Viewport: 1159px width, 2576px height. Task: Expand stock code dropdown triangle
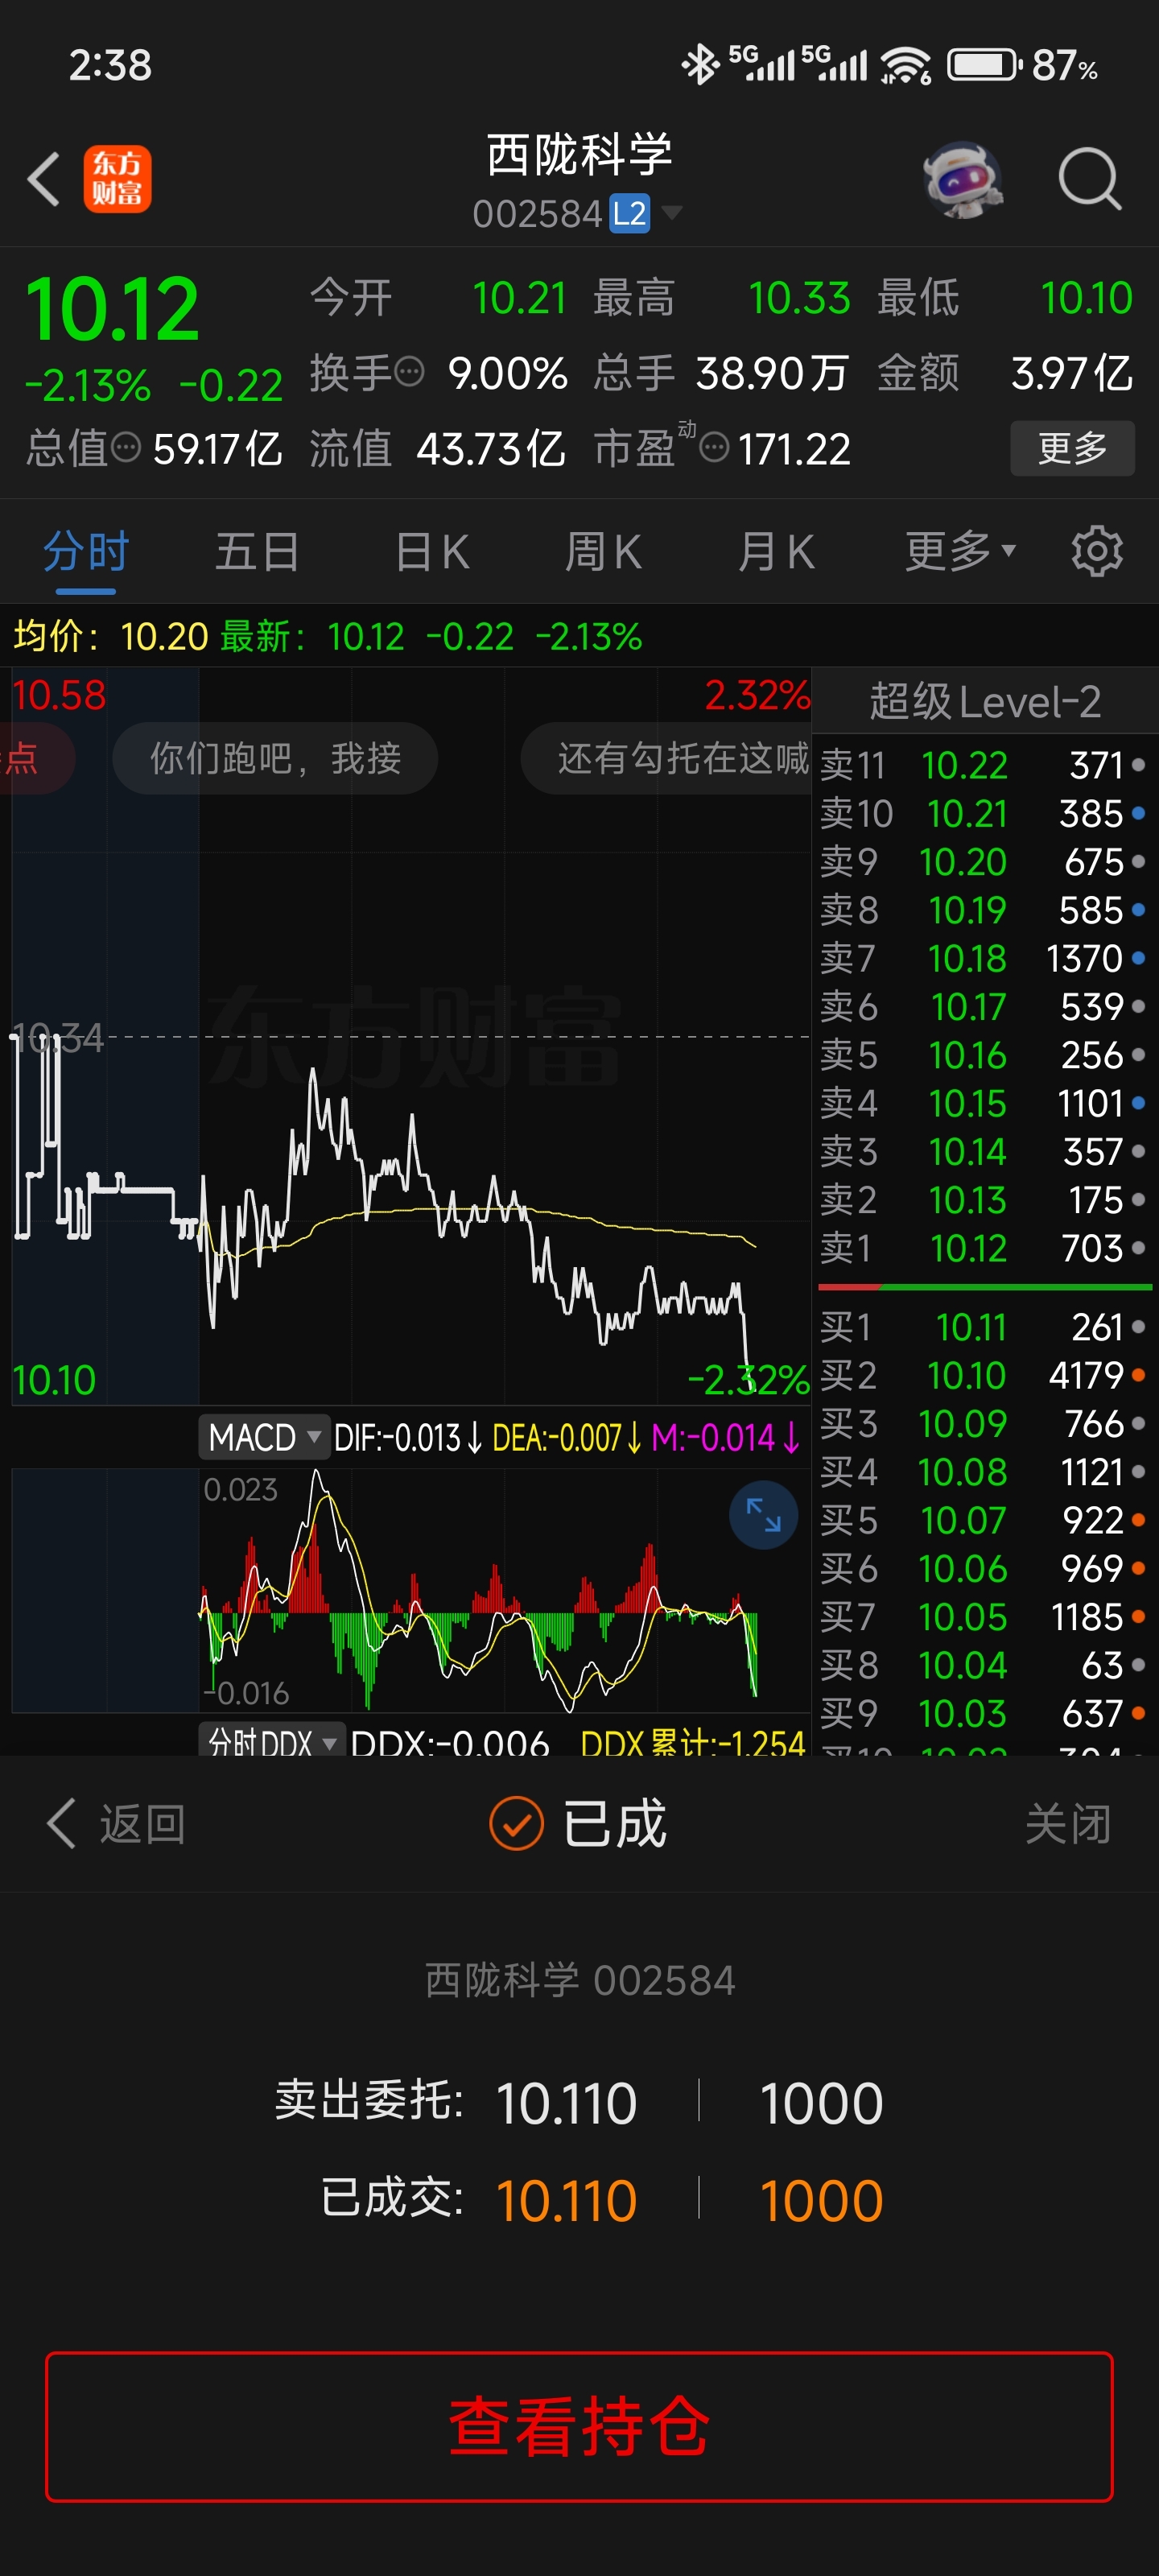[672, 212]
